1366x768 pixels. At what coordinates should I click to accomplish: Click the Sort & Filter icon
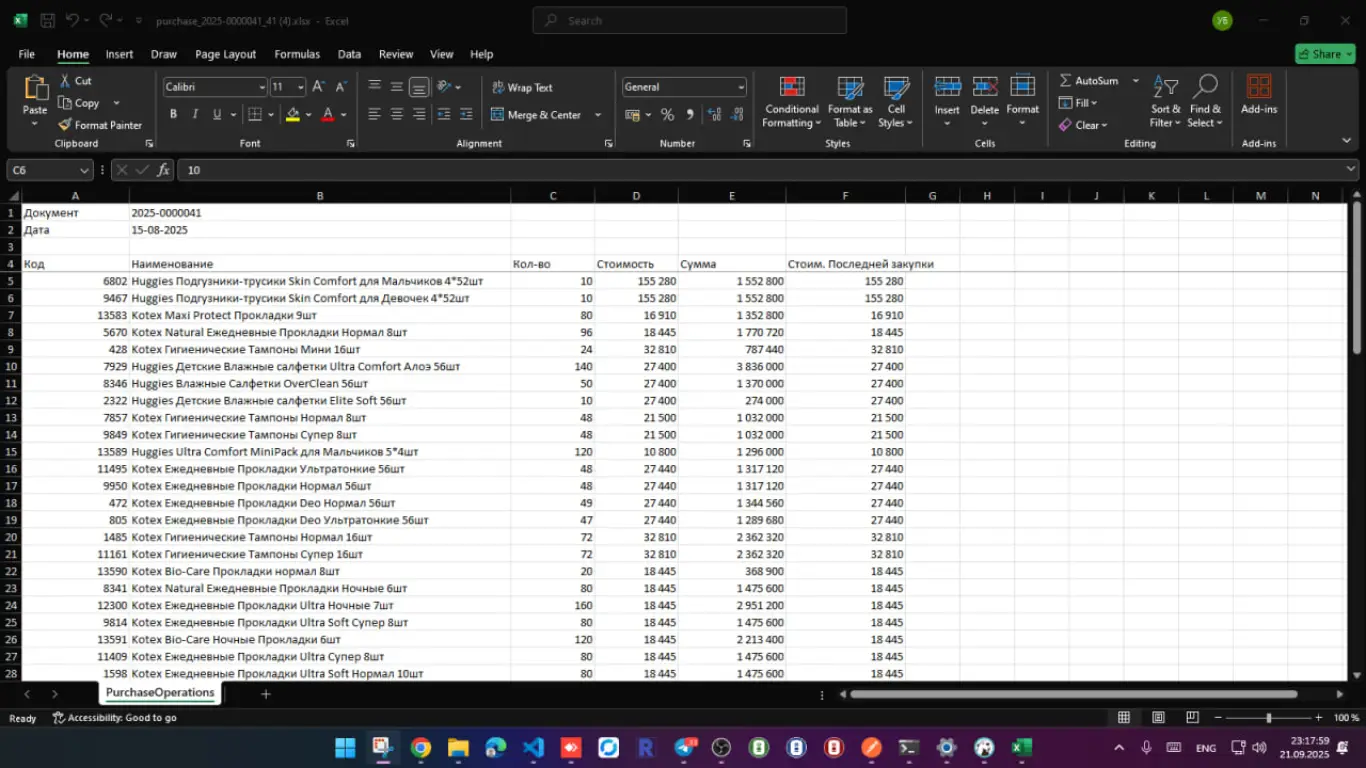click(1165, 102)
